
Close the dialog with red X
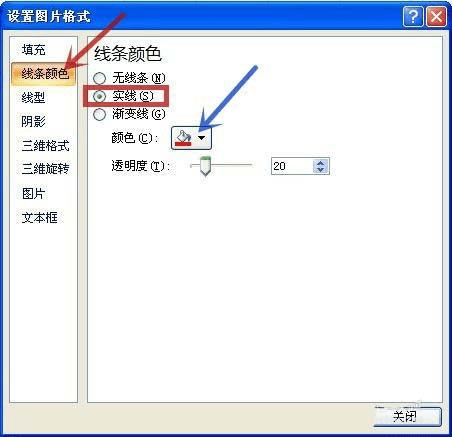click(436, 16)
